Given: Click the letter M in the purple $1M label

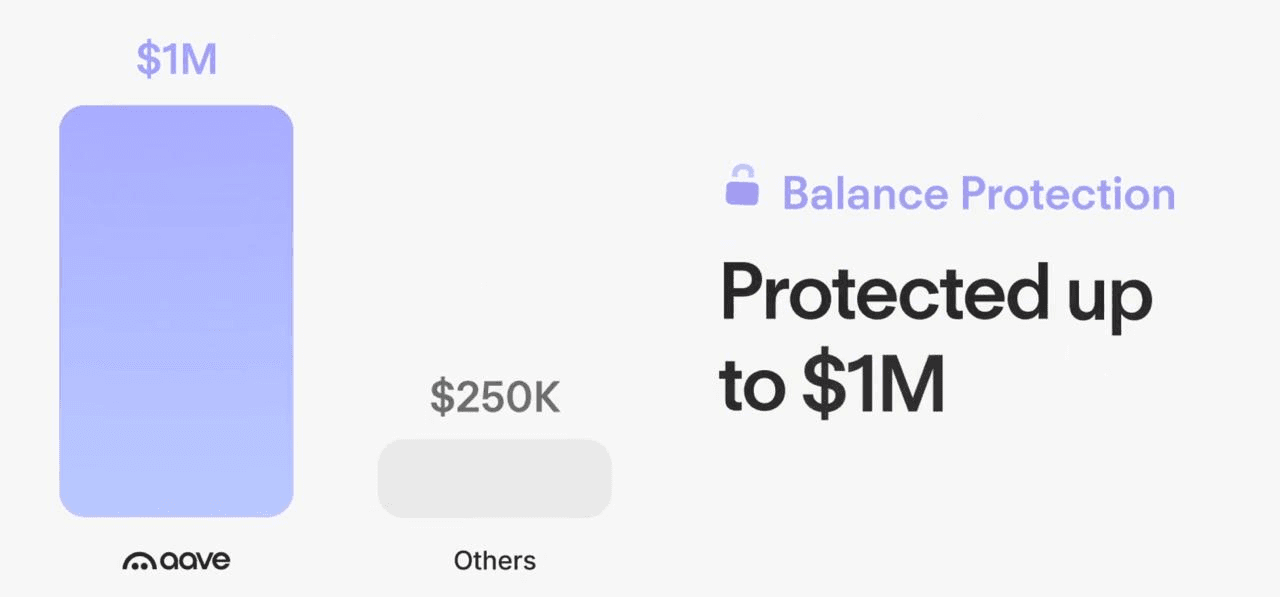Looking at the screenshot, I should point(200,60).
